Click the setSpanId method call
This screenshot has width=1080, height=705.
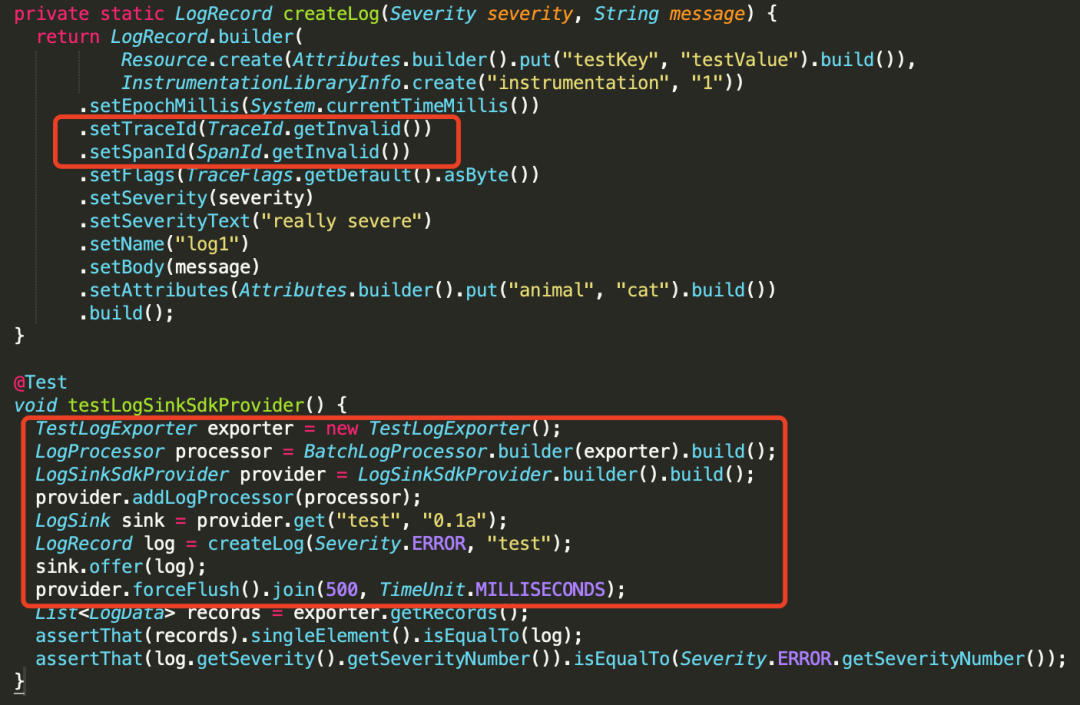[138, 151]
